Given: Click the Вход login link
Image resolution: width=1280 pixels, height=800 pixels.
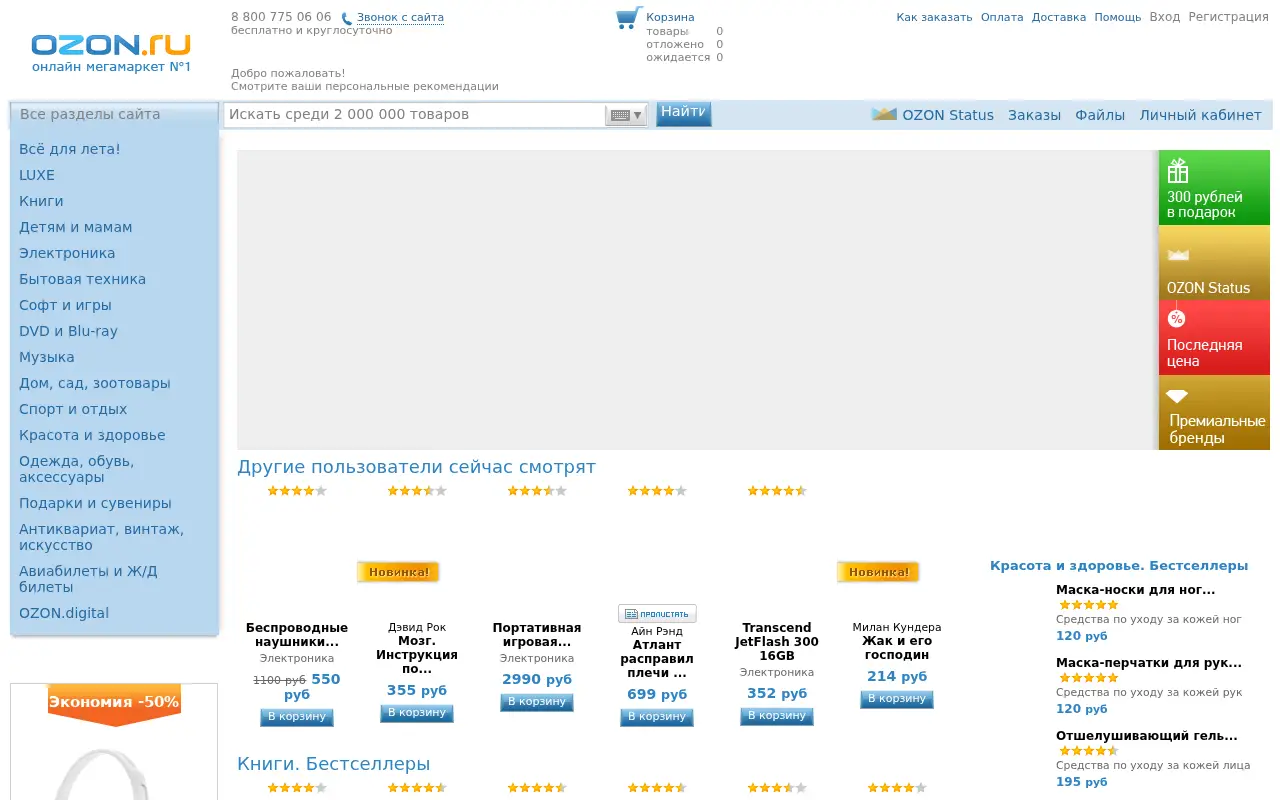Looking at the screenshot, I should pos(1165,17).
